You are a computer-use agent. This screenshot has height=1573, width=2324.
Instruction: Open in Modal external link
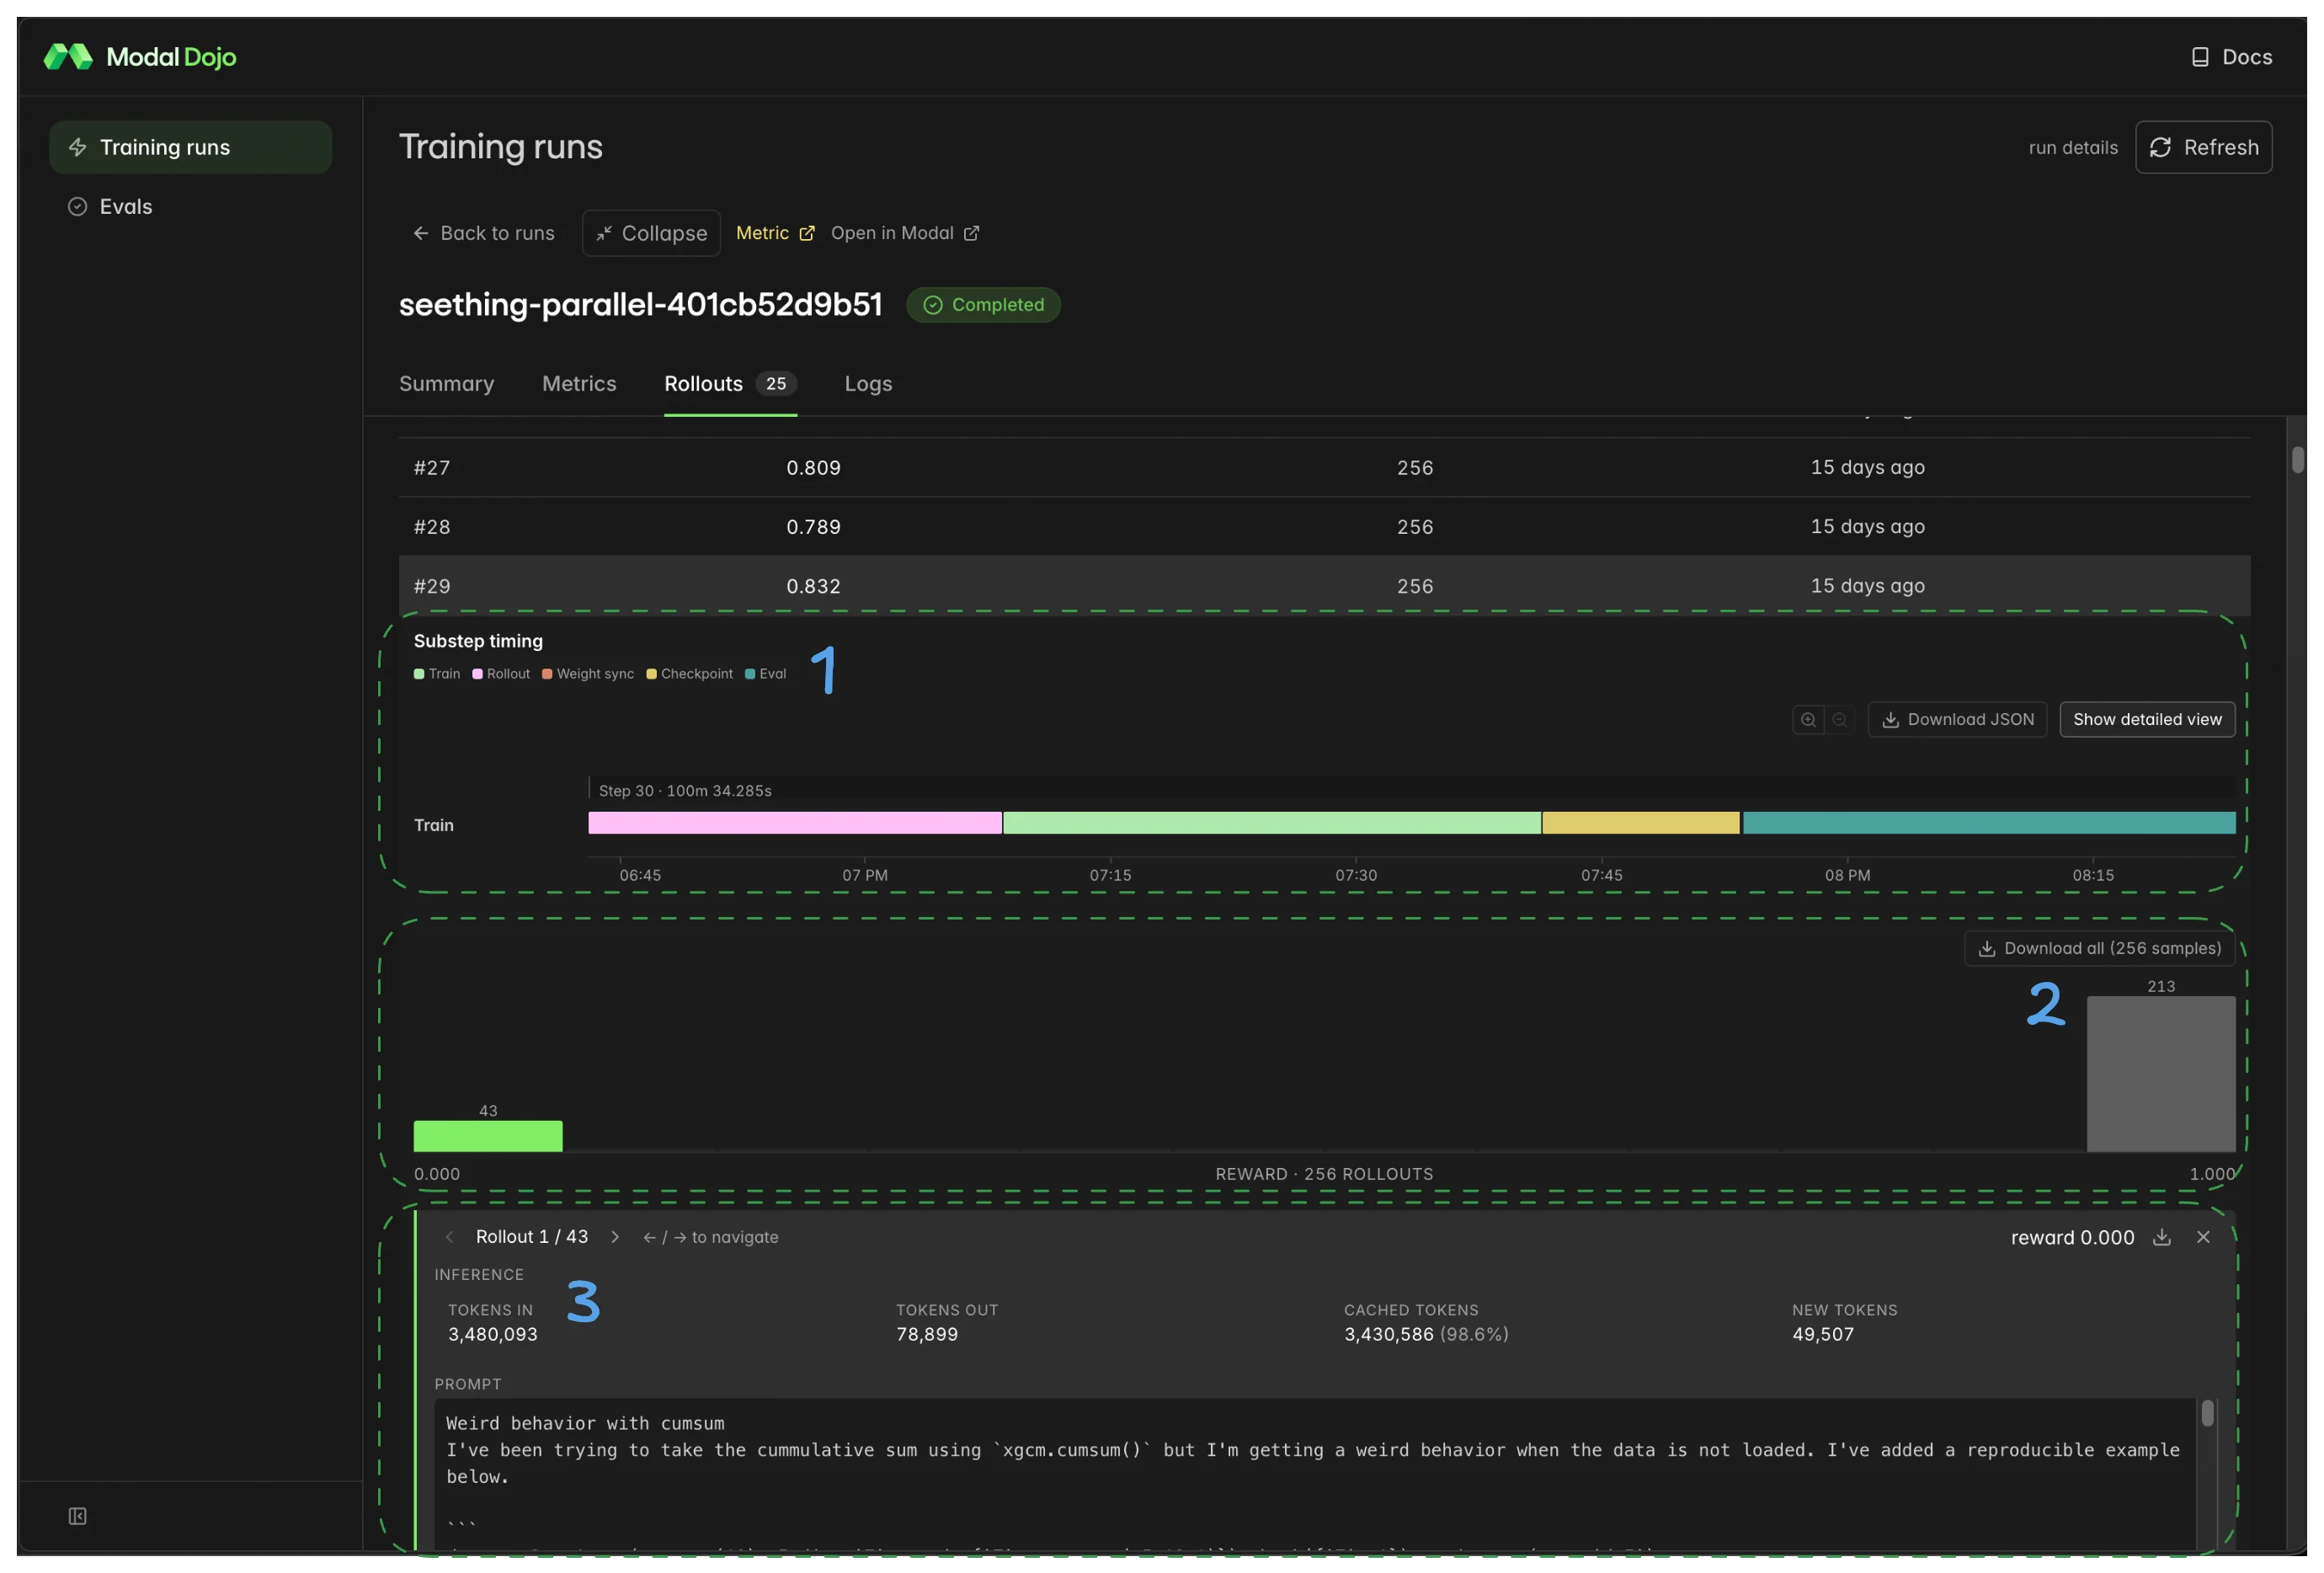coord(905,233)
